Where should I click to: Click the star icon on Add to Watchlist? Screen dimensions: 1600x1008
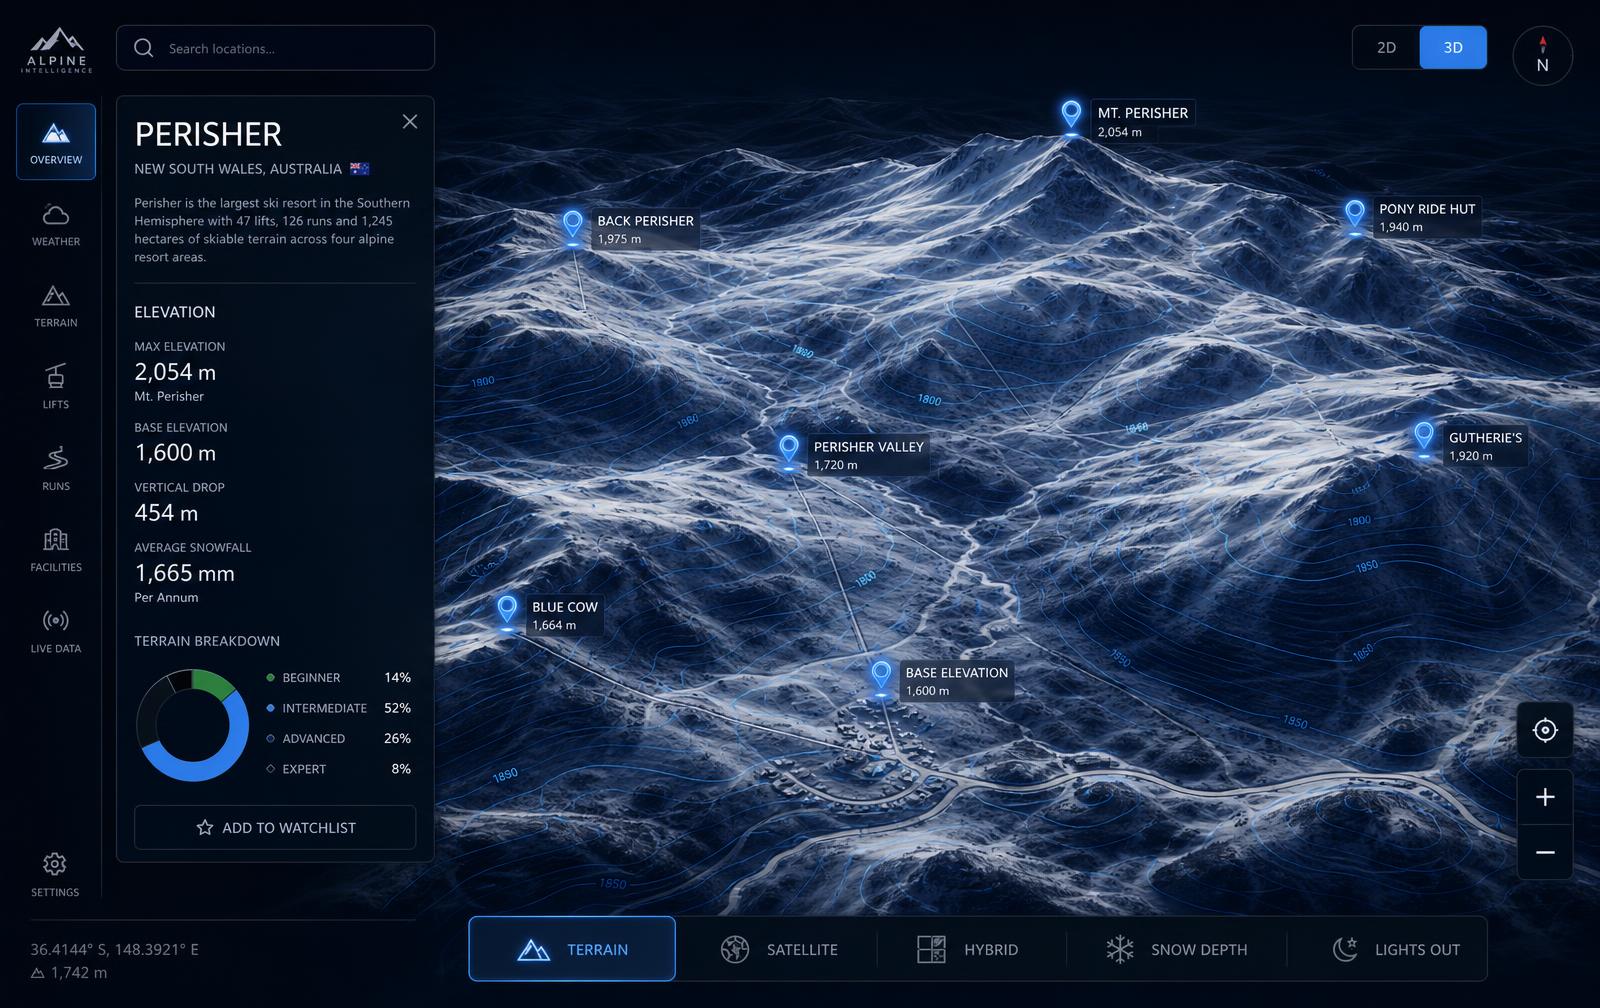[x=205, y=827]
